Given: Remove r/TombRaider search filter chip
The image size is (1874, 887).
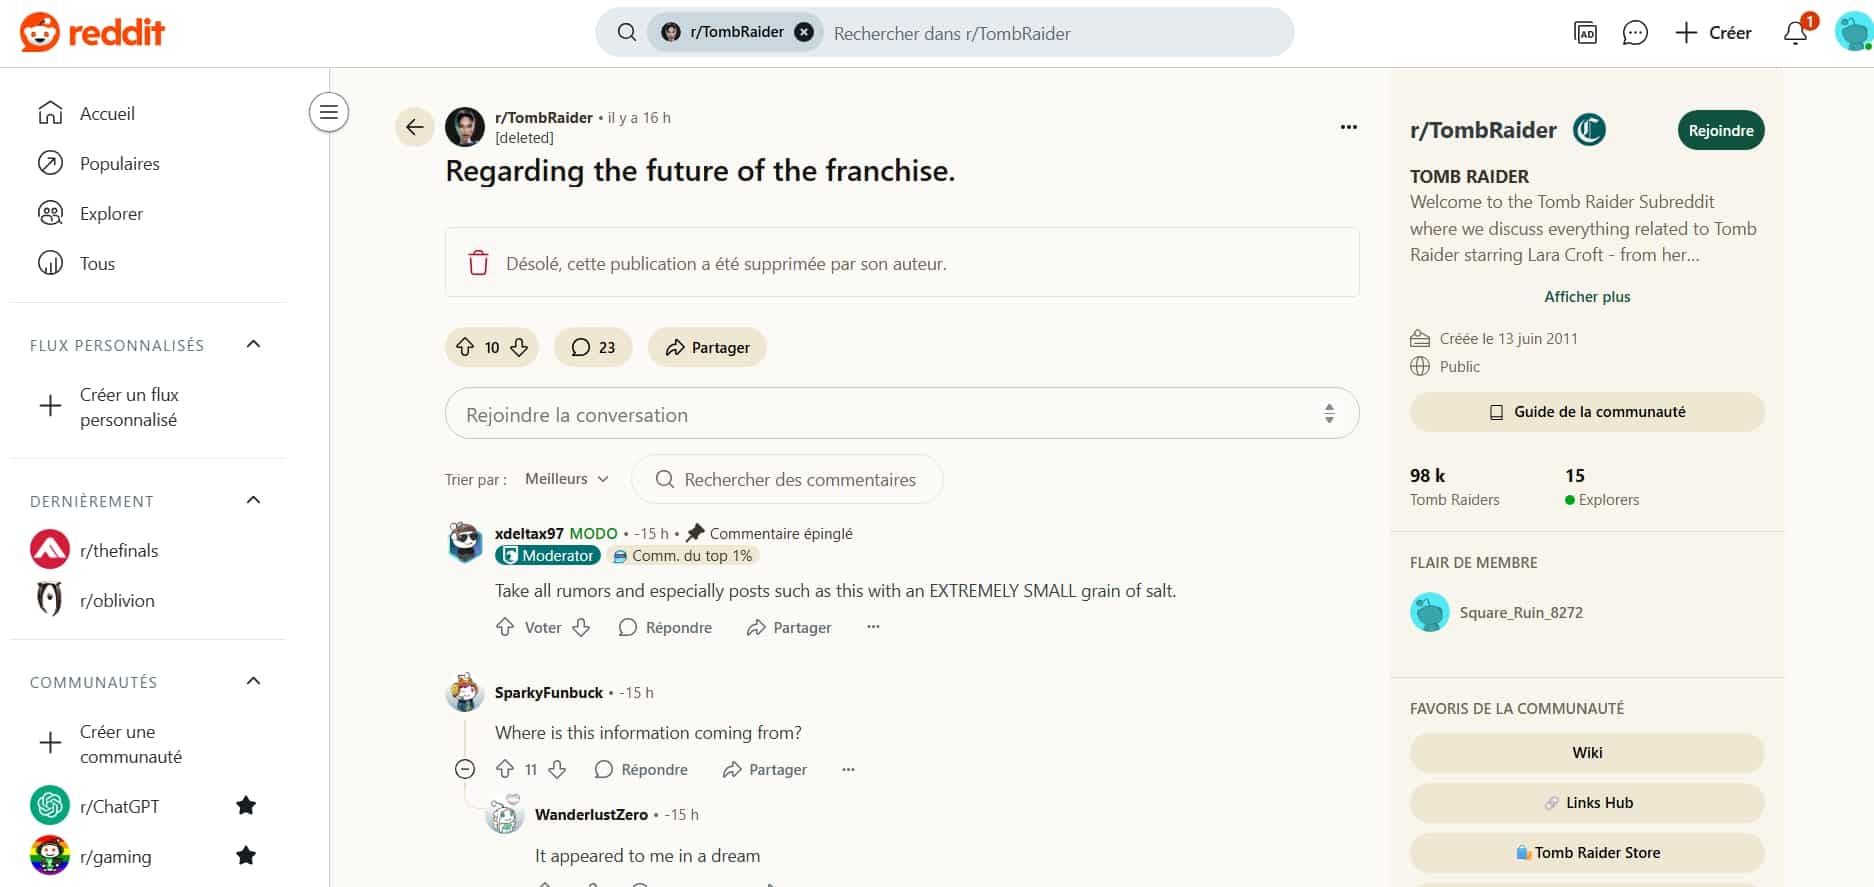Looking at the screenshot, I should coord(804,32).
